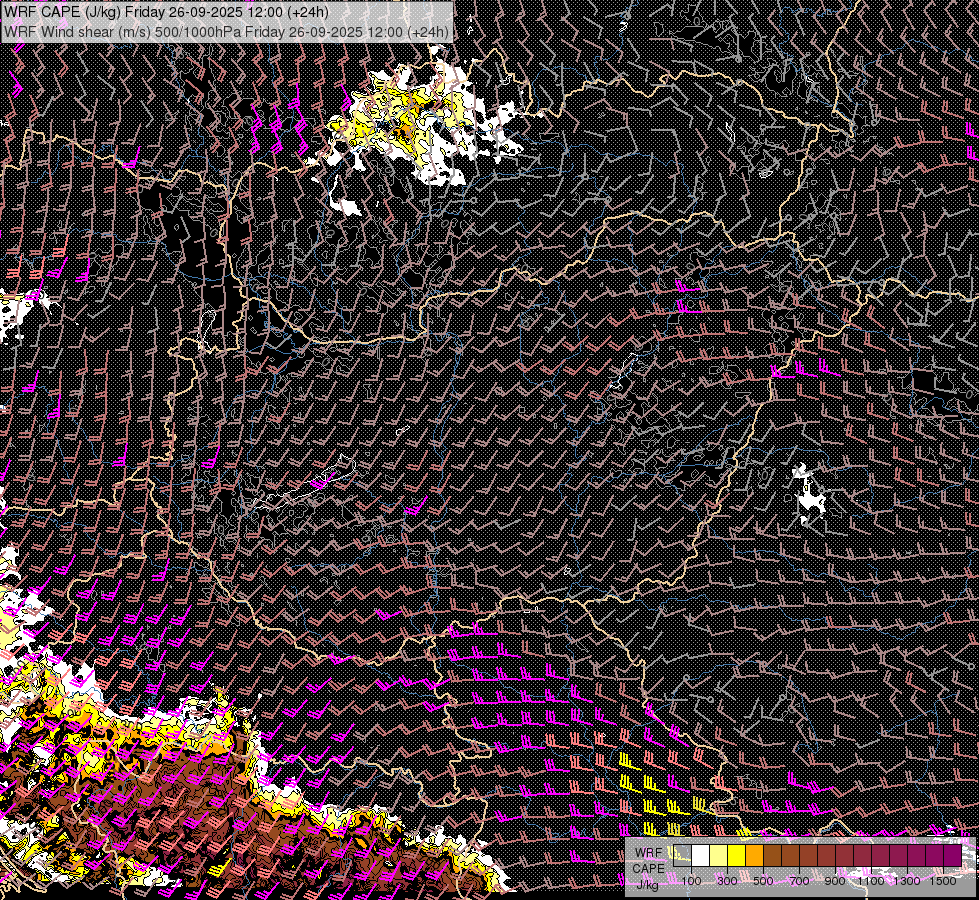Click the white swatch in CAPE legend
Viewport: 979px width, 900px height.
[x=700, y=855]
